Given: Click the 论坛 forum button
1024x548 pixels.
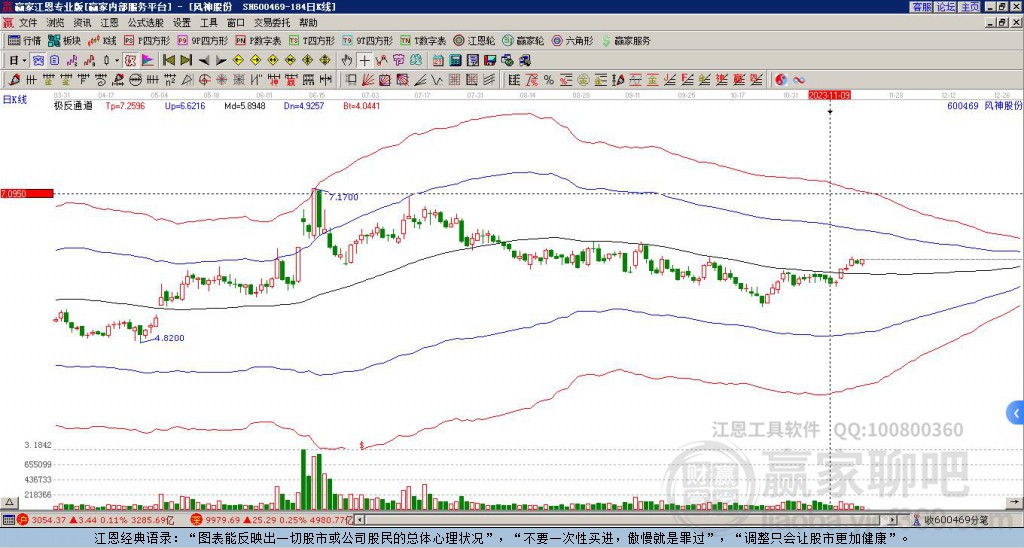Looking at the screenshot, I should [x=945, y=7].
